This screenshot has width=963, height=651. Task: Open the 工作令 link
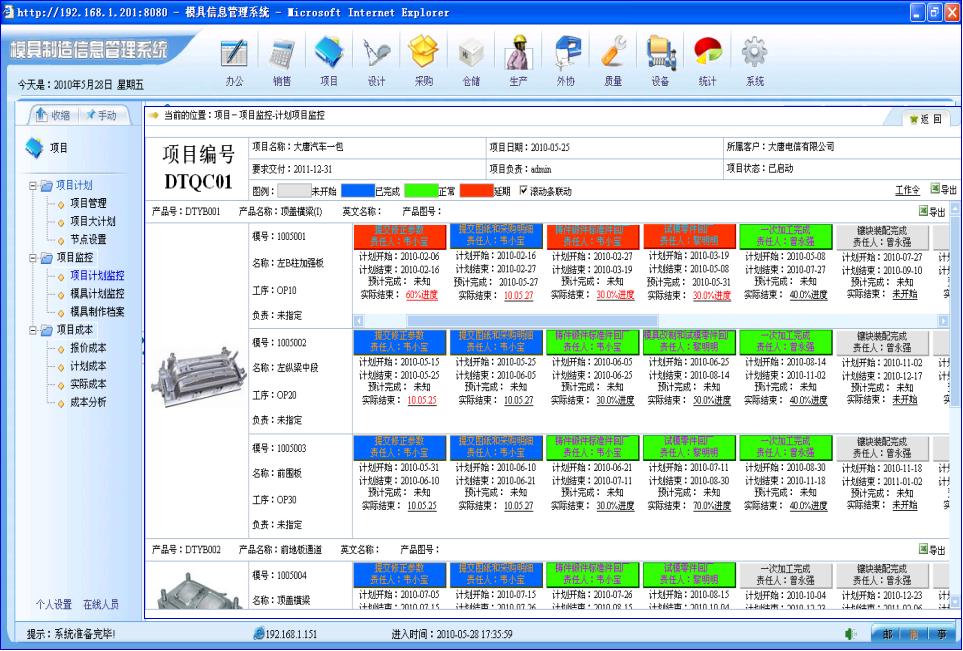click(908, 190)
